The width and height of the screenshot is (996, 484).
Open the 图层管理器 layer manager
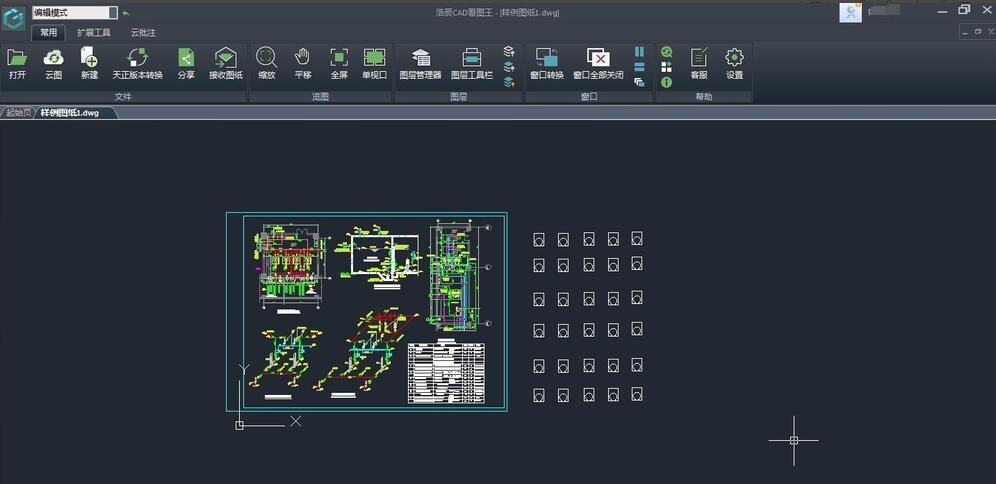click(420, 62)
